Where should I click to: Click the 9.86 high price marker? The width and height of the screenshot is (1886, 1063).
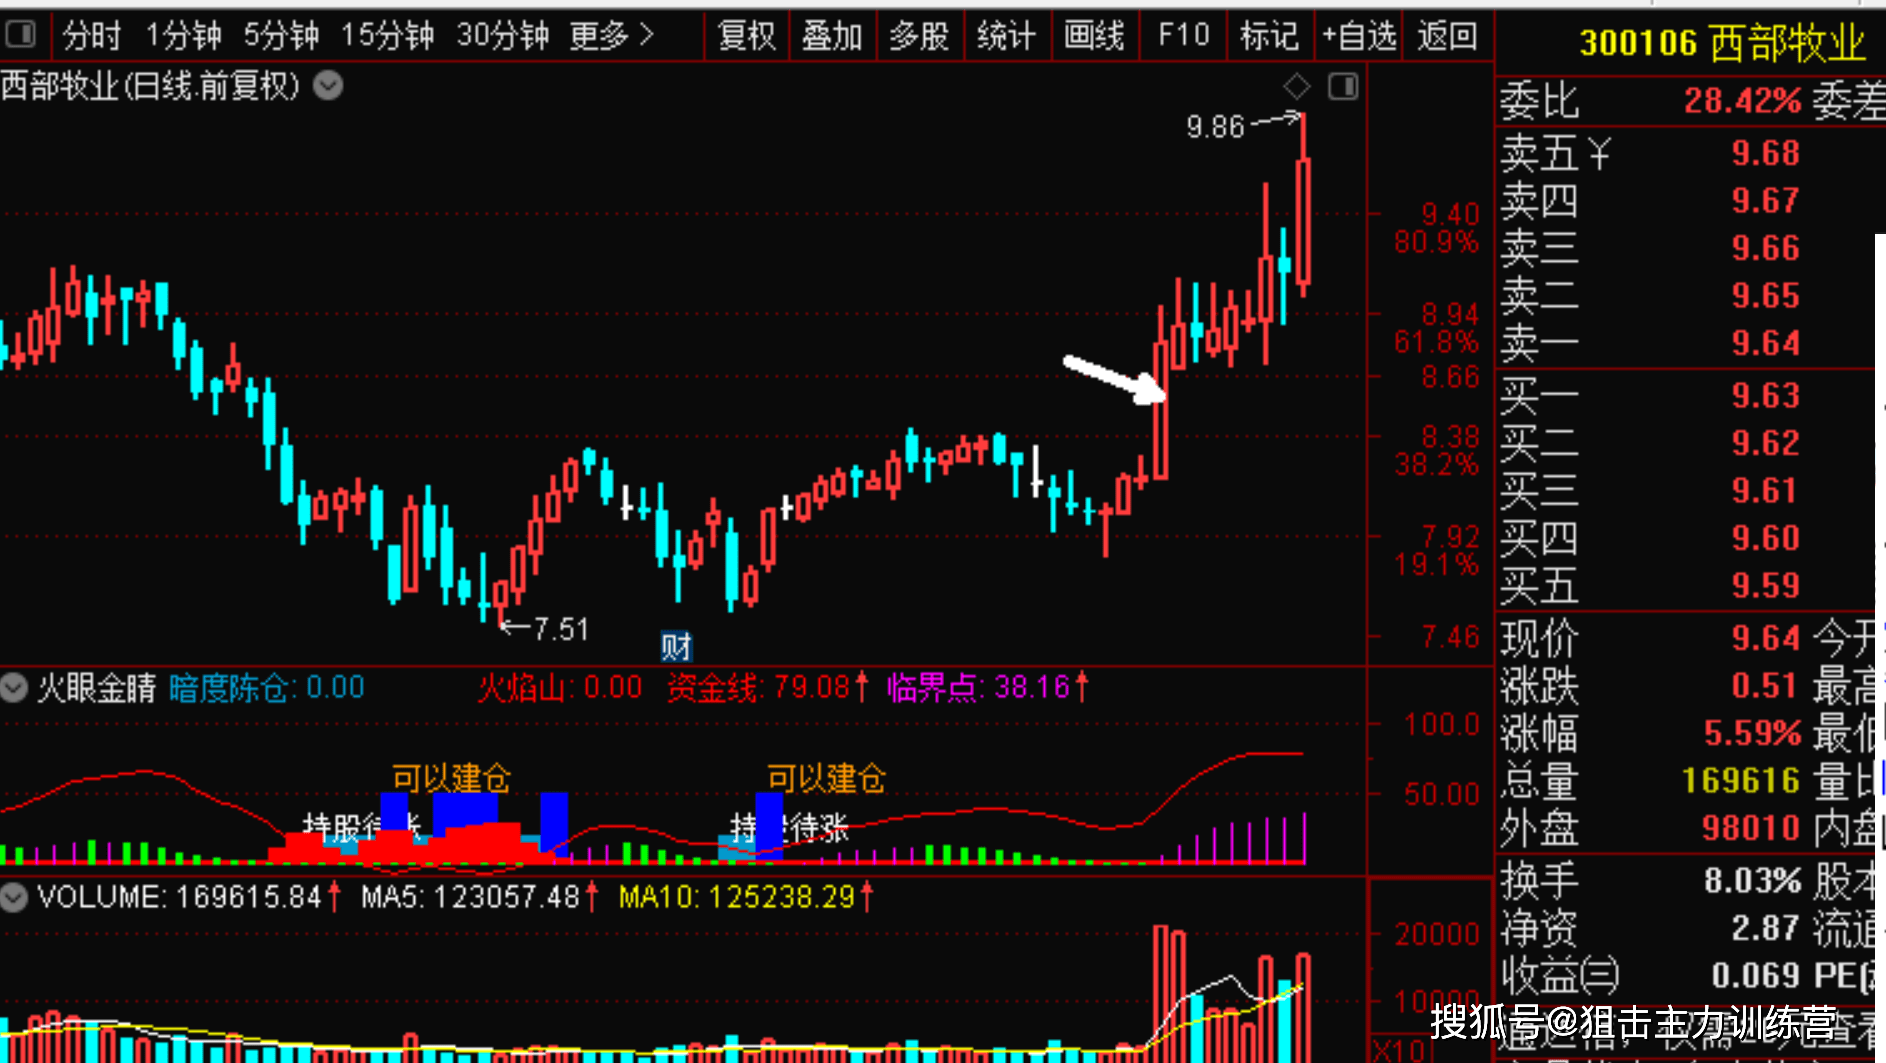click(x=1215, y=127)
